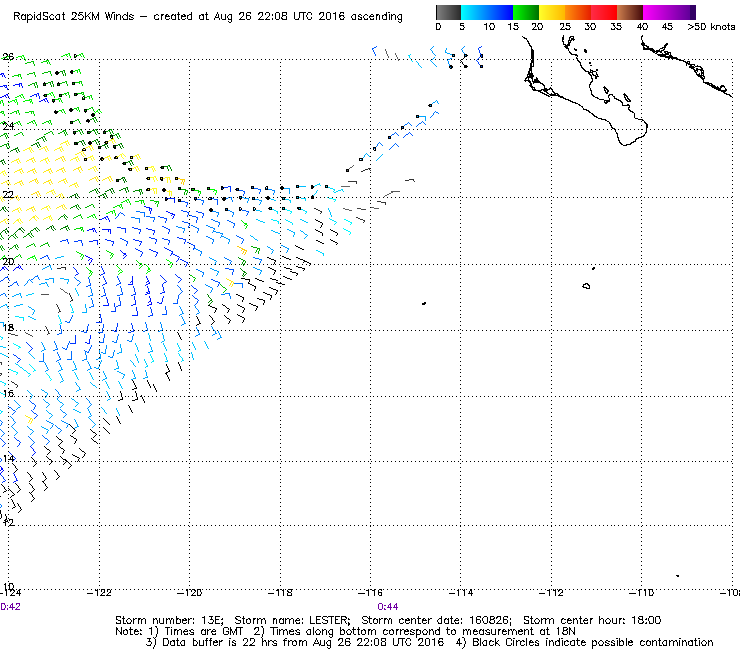Click the '0:44' purple time marker
740x650 pixels.
(387, 607)
